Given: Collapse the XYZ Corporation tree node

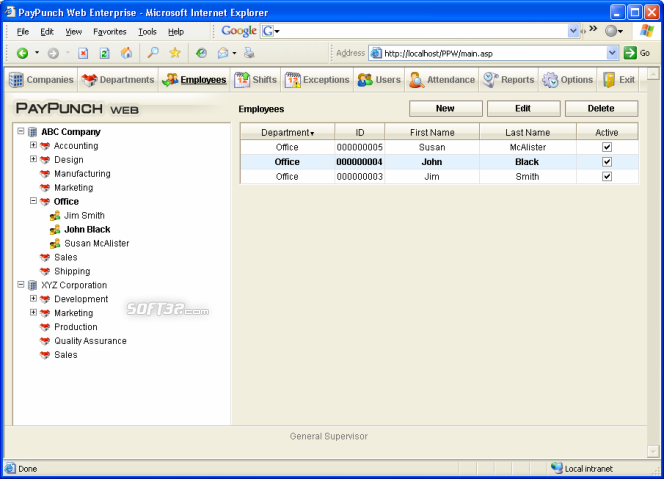Looking at the screenshot, I should [20, 285].
